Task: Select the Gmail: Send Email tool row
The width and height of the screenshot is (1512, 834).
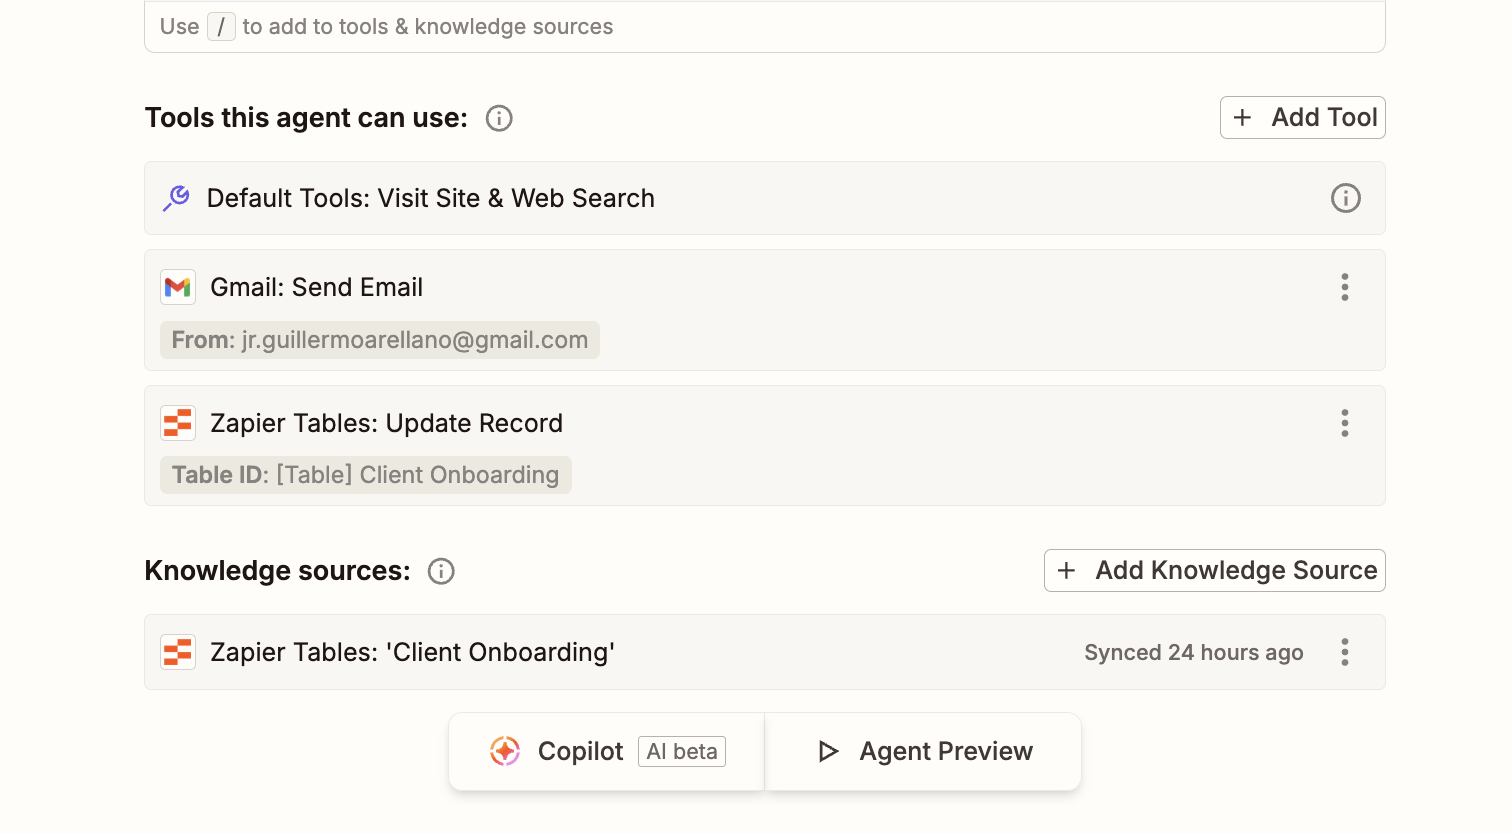Action: [765, 310]
